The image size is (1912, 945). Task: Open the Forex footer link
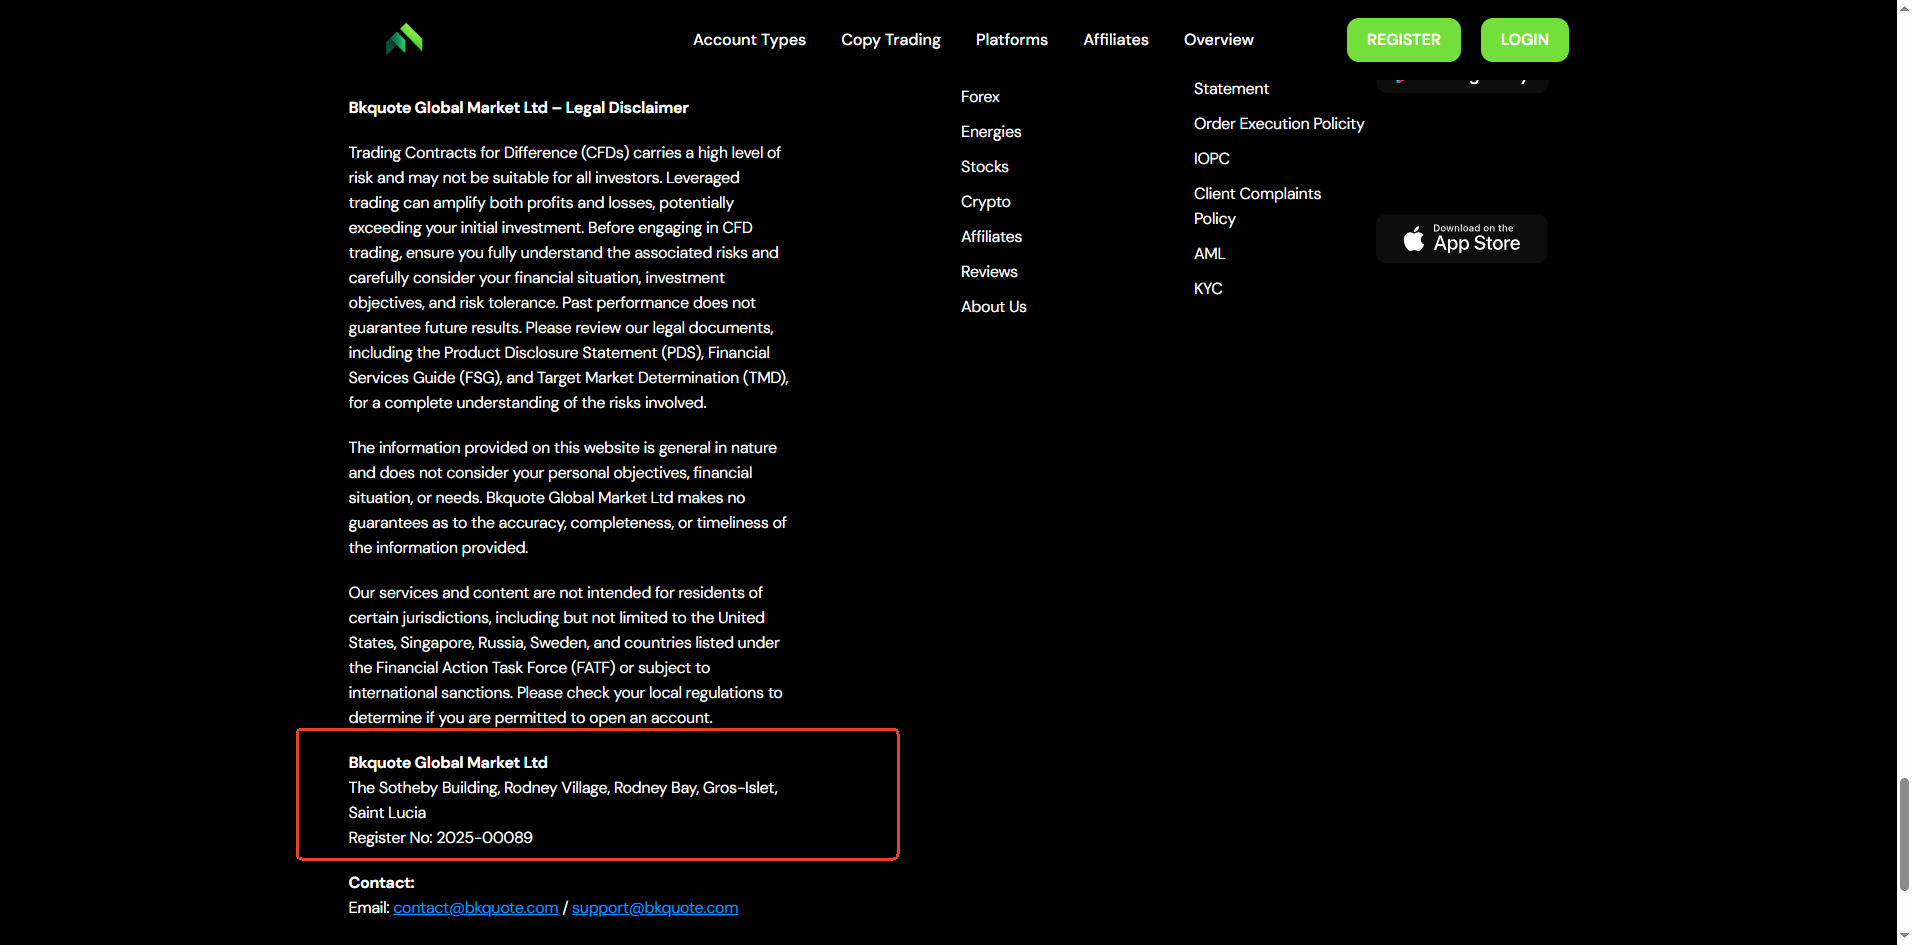pyautogui.click(x=980, y=97)
